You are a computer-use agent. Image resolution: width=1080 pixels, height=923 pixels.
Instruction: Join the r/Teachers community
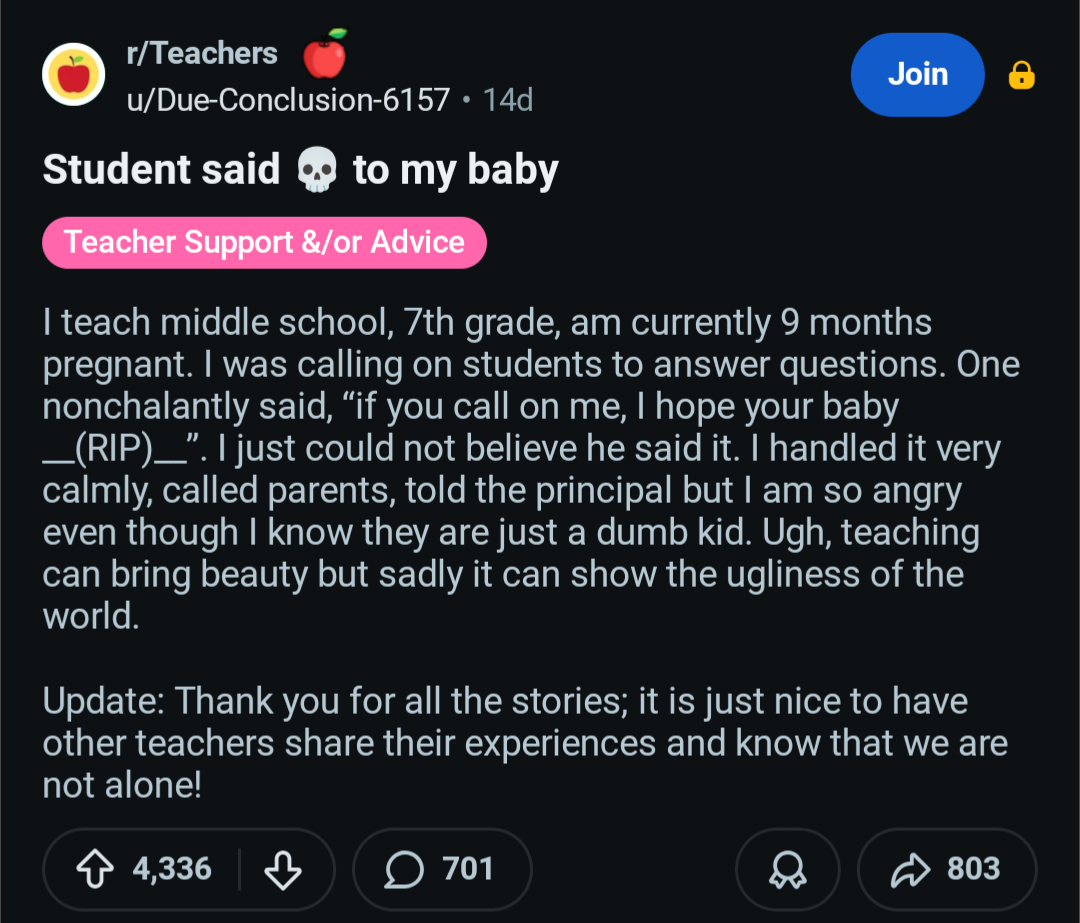click(x=917, y=75)
